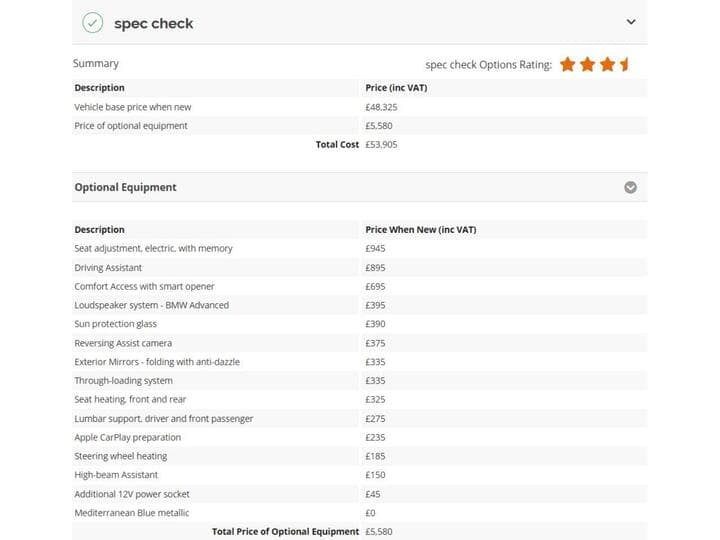Click the second orange rating star
Image resolution: width=720 pixels, height=540 pixels.
coord(587,64)
